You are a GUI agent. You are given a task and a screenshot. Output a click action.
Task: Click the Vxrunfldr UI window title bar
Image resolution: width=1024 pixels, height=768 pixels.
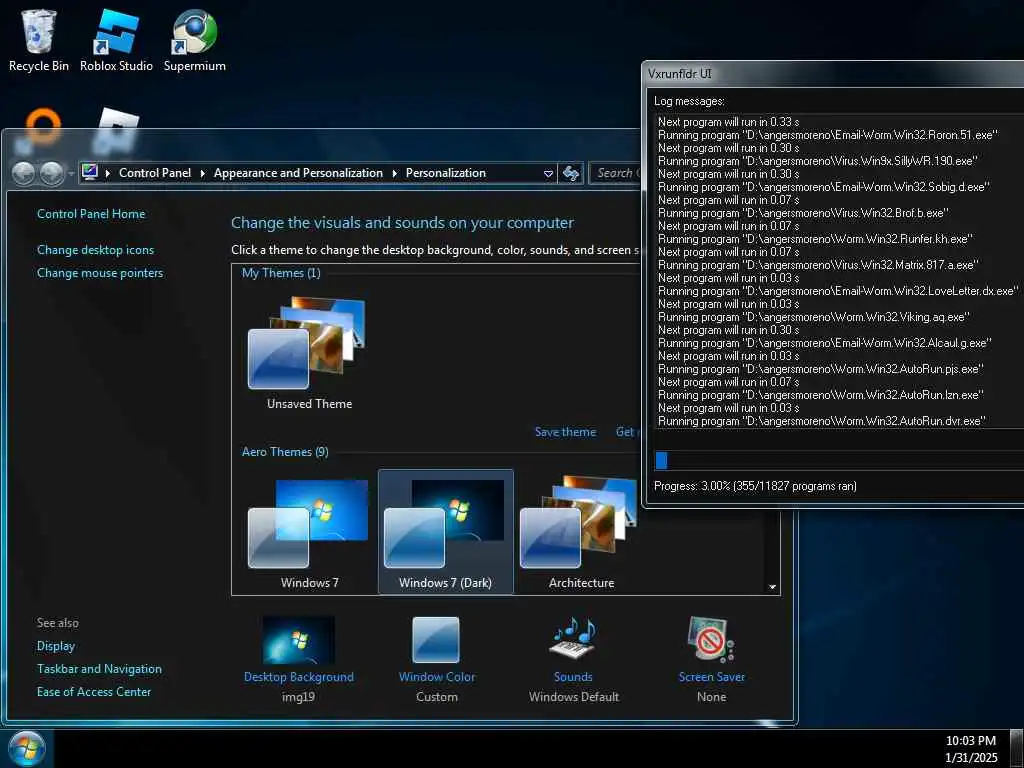point(833,74)
